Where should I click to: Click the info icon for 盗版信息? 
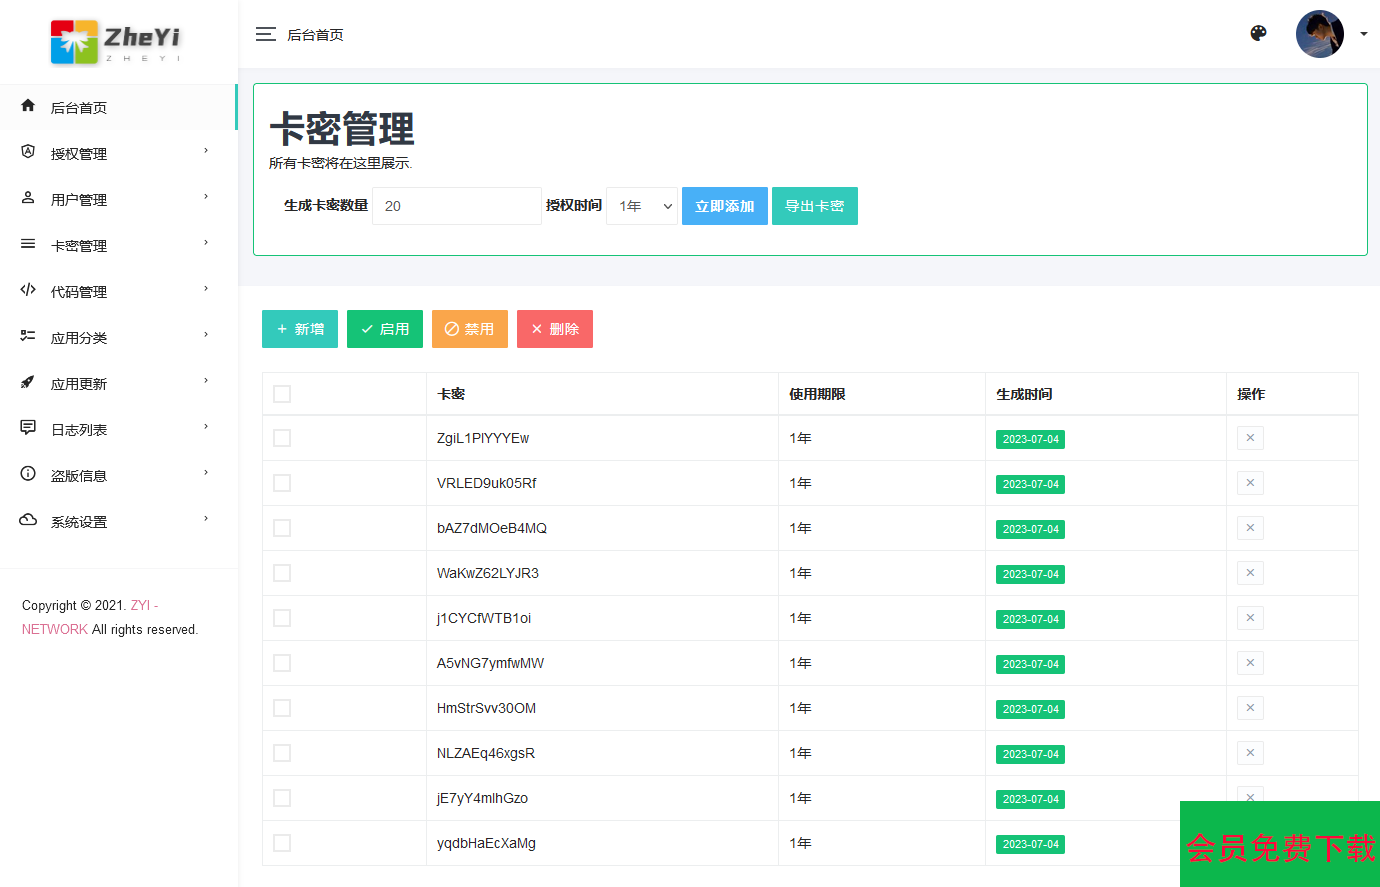[x=28, y=474]
